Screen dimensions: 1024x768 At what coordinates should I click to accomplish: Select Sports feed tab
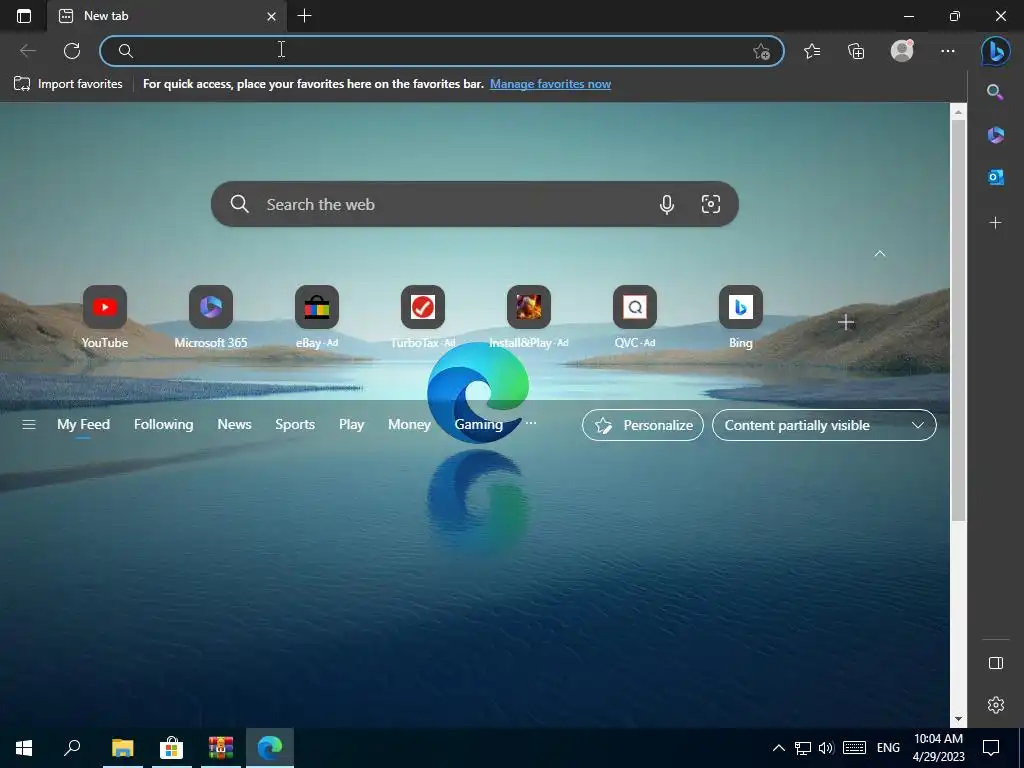point(295,424)
